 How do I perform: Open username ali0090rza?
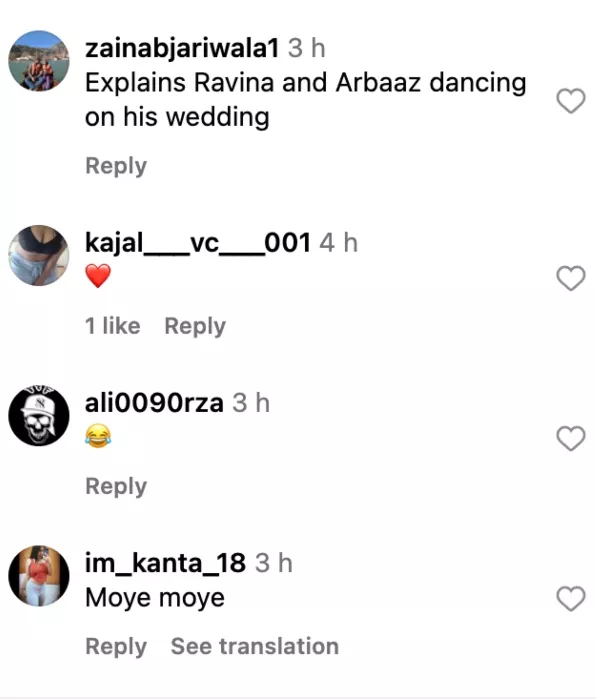[x=154, y=403]
